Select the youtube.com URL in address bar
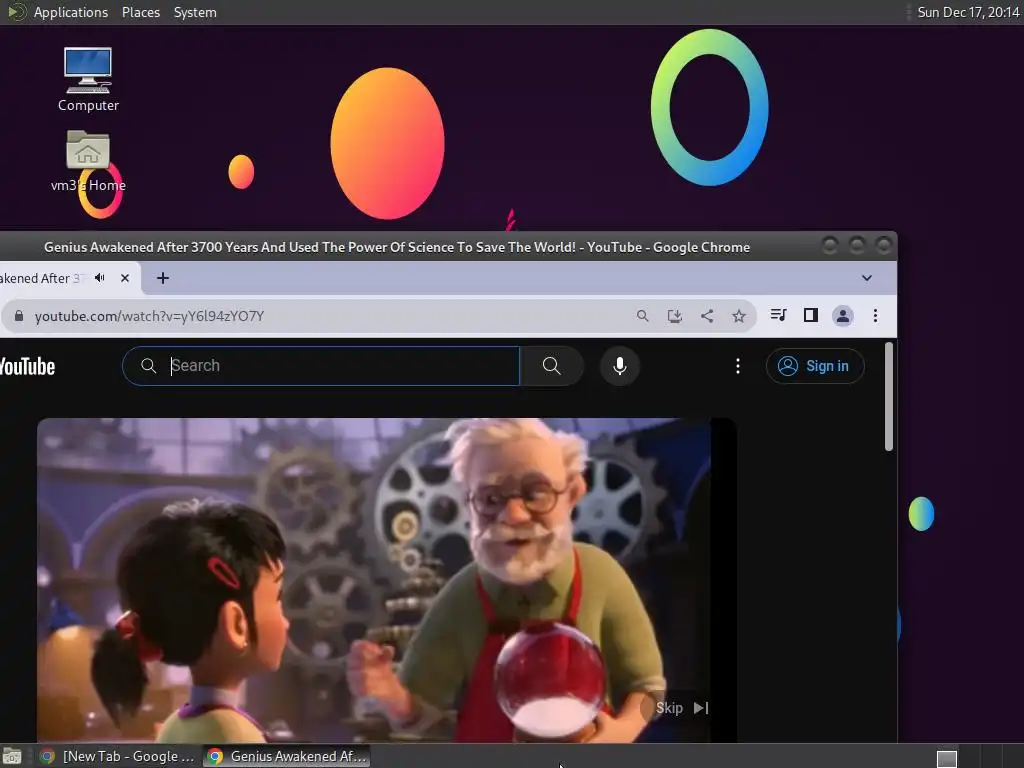 click(x=150, y=316)
